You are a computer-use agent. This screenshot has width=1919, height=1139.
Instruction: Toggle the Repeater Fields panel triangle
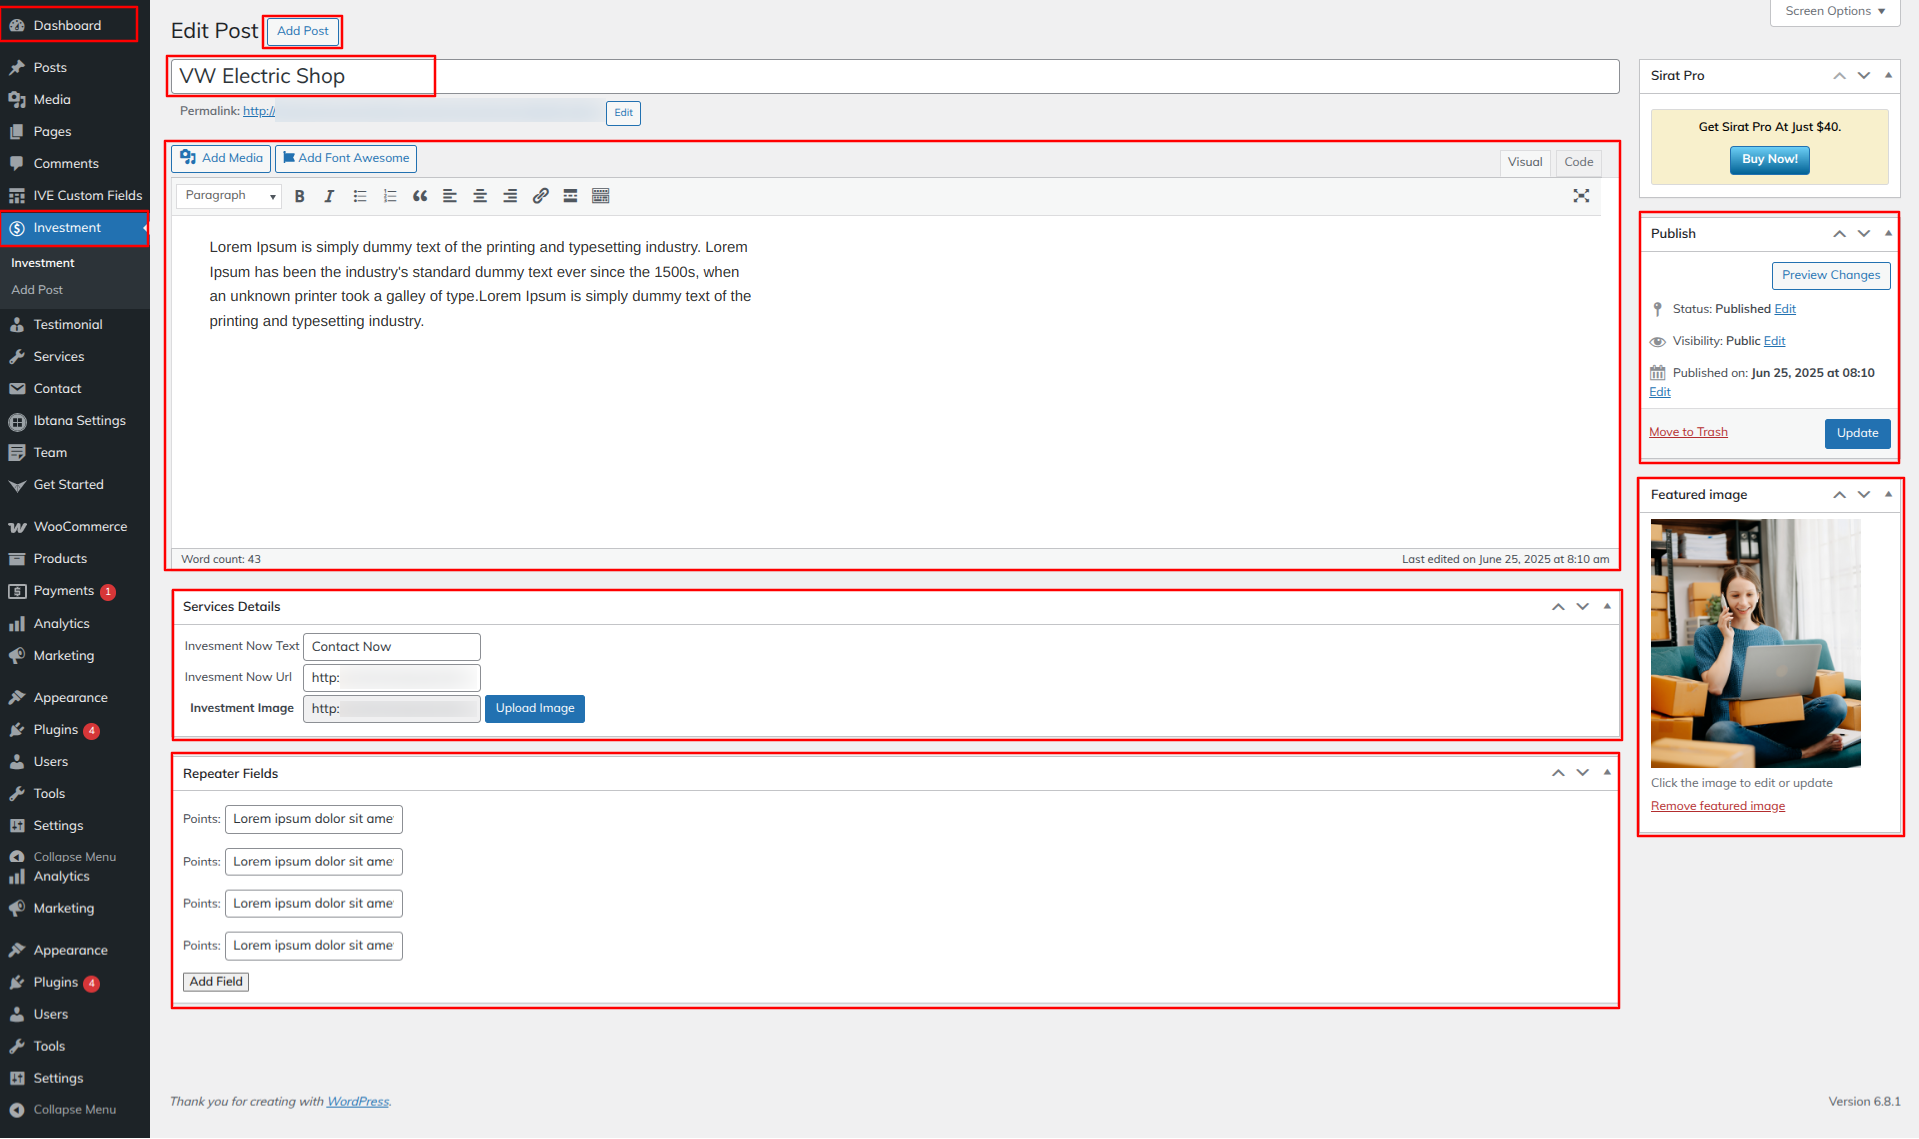[x=1607, y=773]
